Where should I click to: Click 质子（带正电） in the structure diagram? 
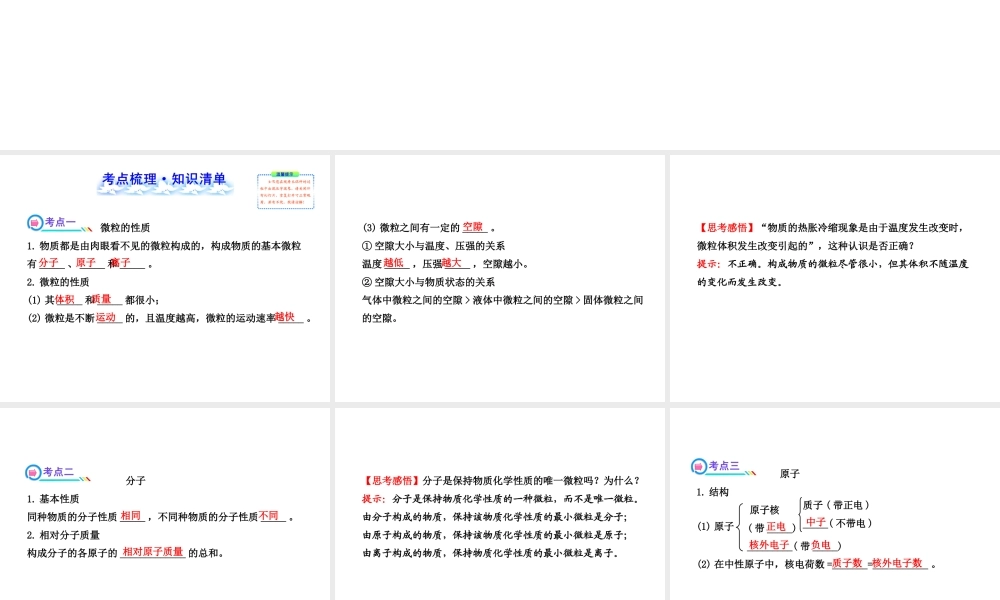836,505
